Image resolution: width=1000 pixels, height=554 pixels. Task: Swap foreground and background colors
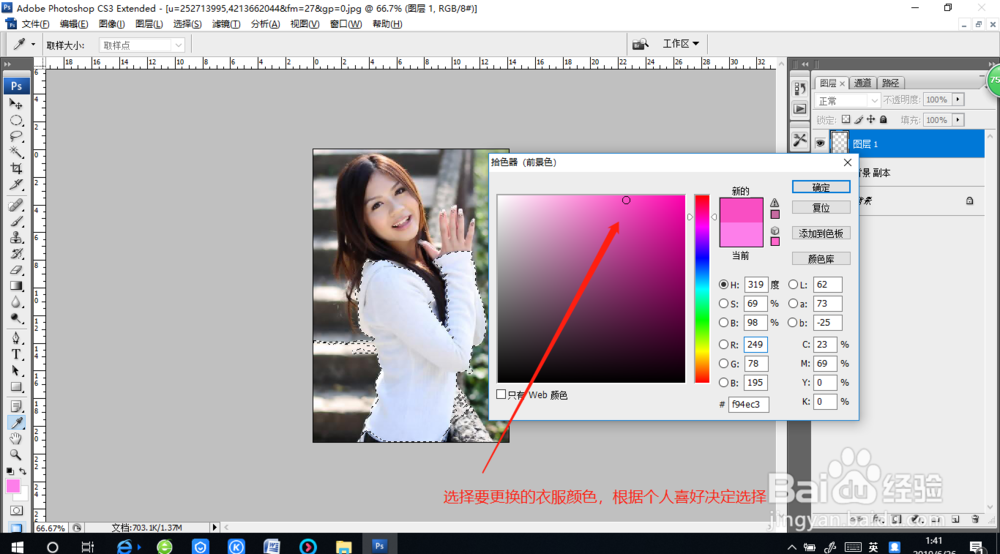click(x=22, y=471)
